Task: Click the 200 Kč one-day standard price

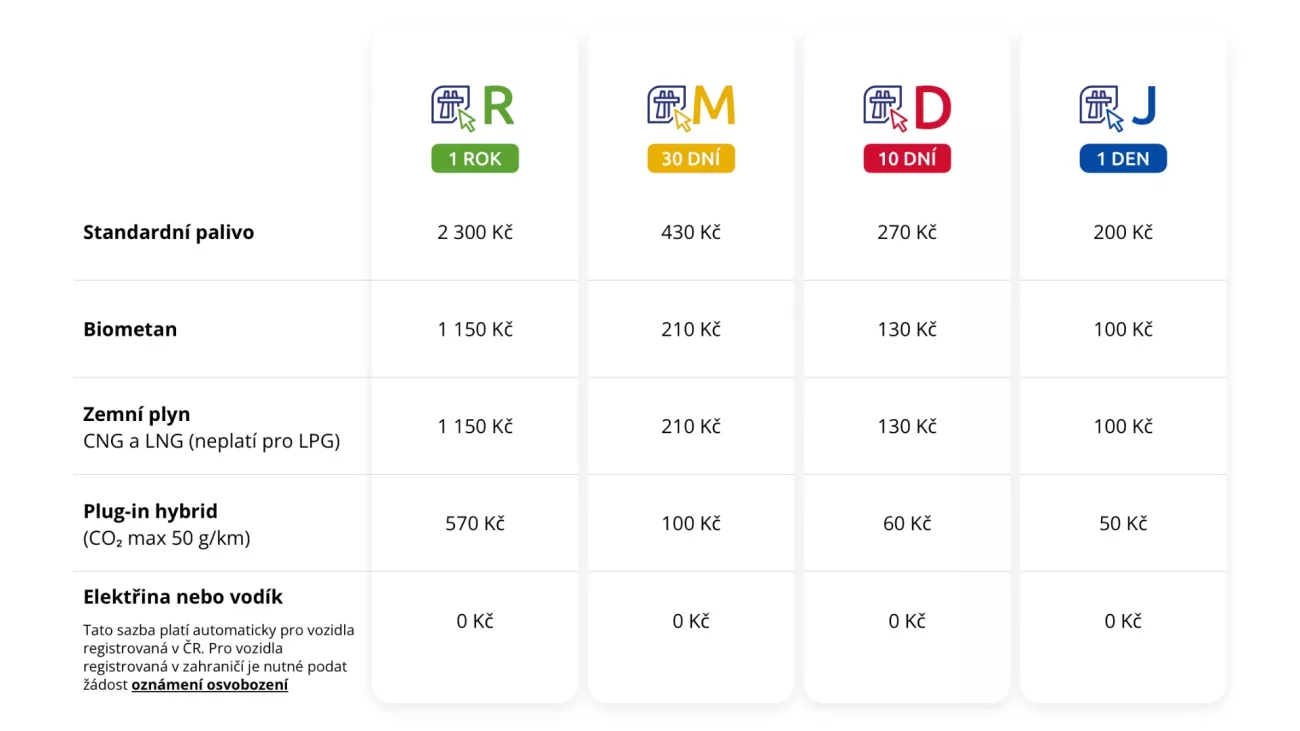Action: [x=1123, y=232]
